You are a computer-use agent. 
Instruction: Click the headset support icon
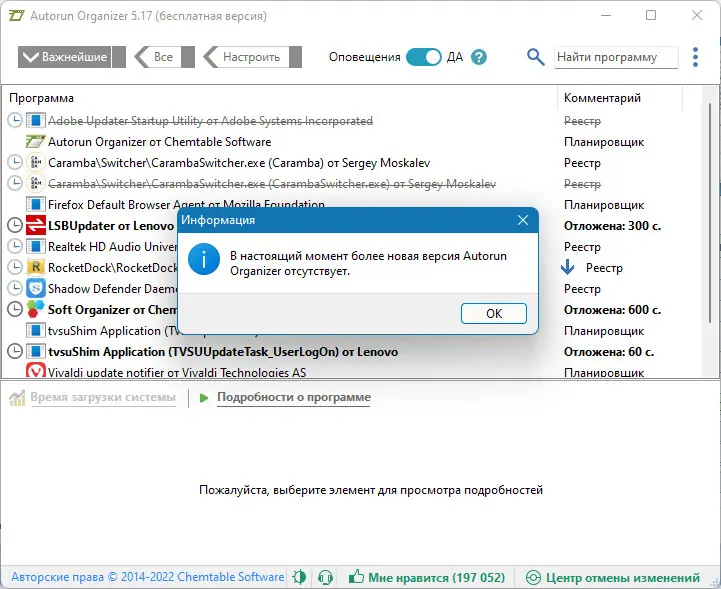325,577
